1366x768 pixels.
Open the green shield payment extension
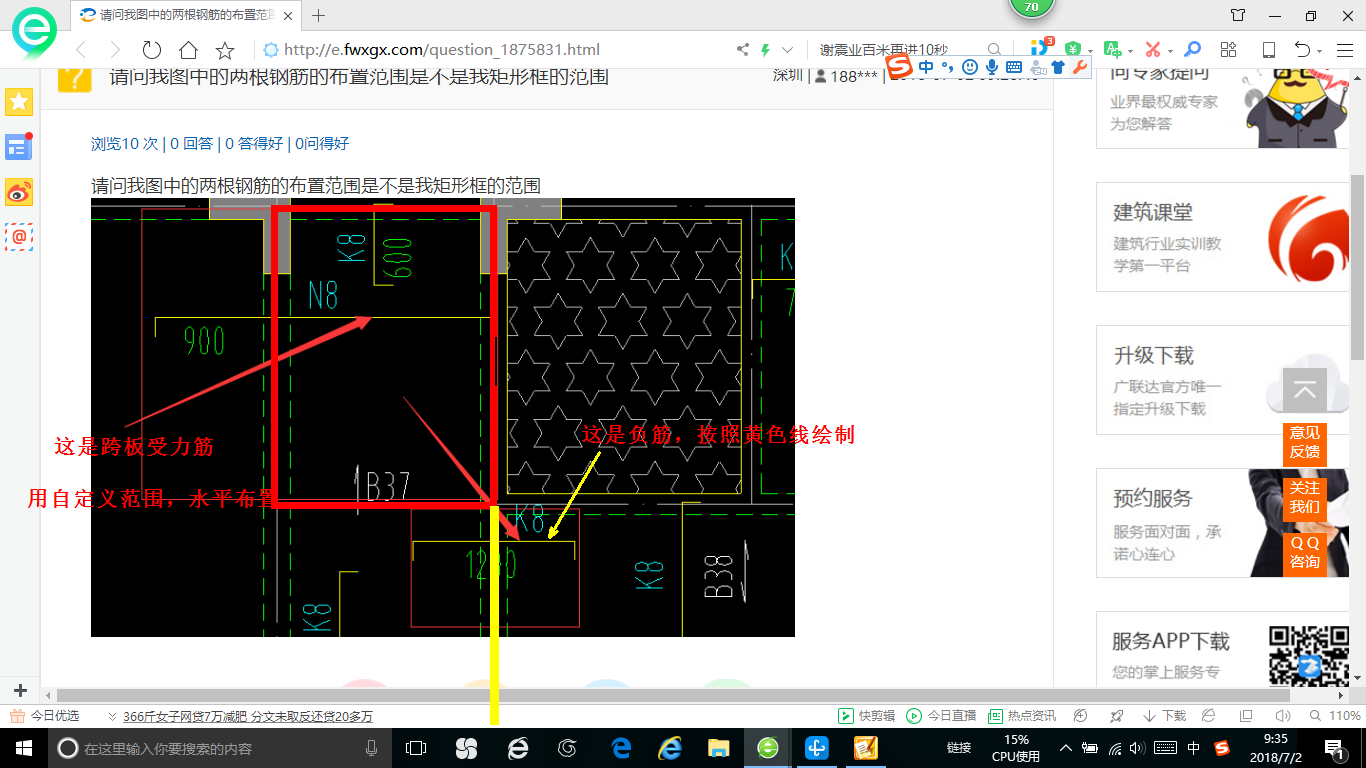1072,49
